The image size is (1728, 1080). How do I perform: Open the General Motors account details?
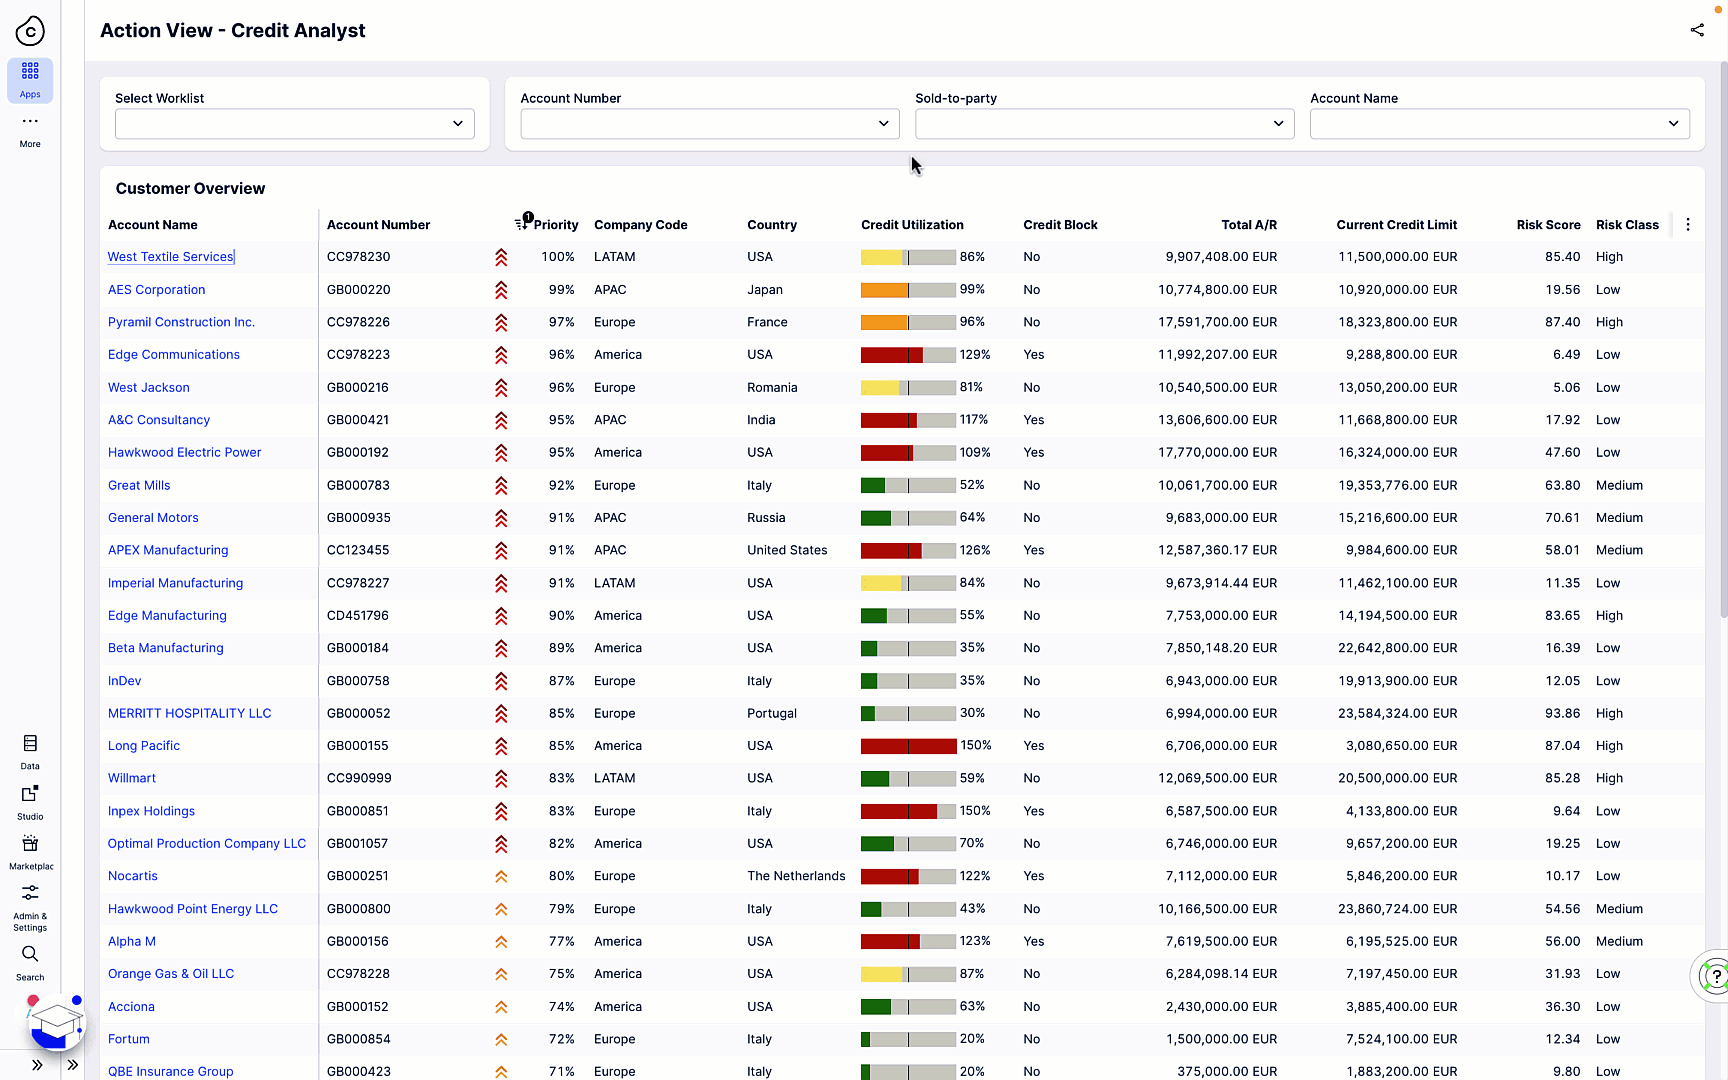click(153, 517)
